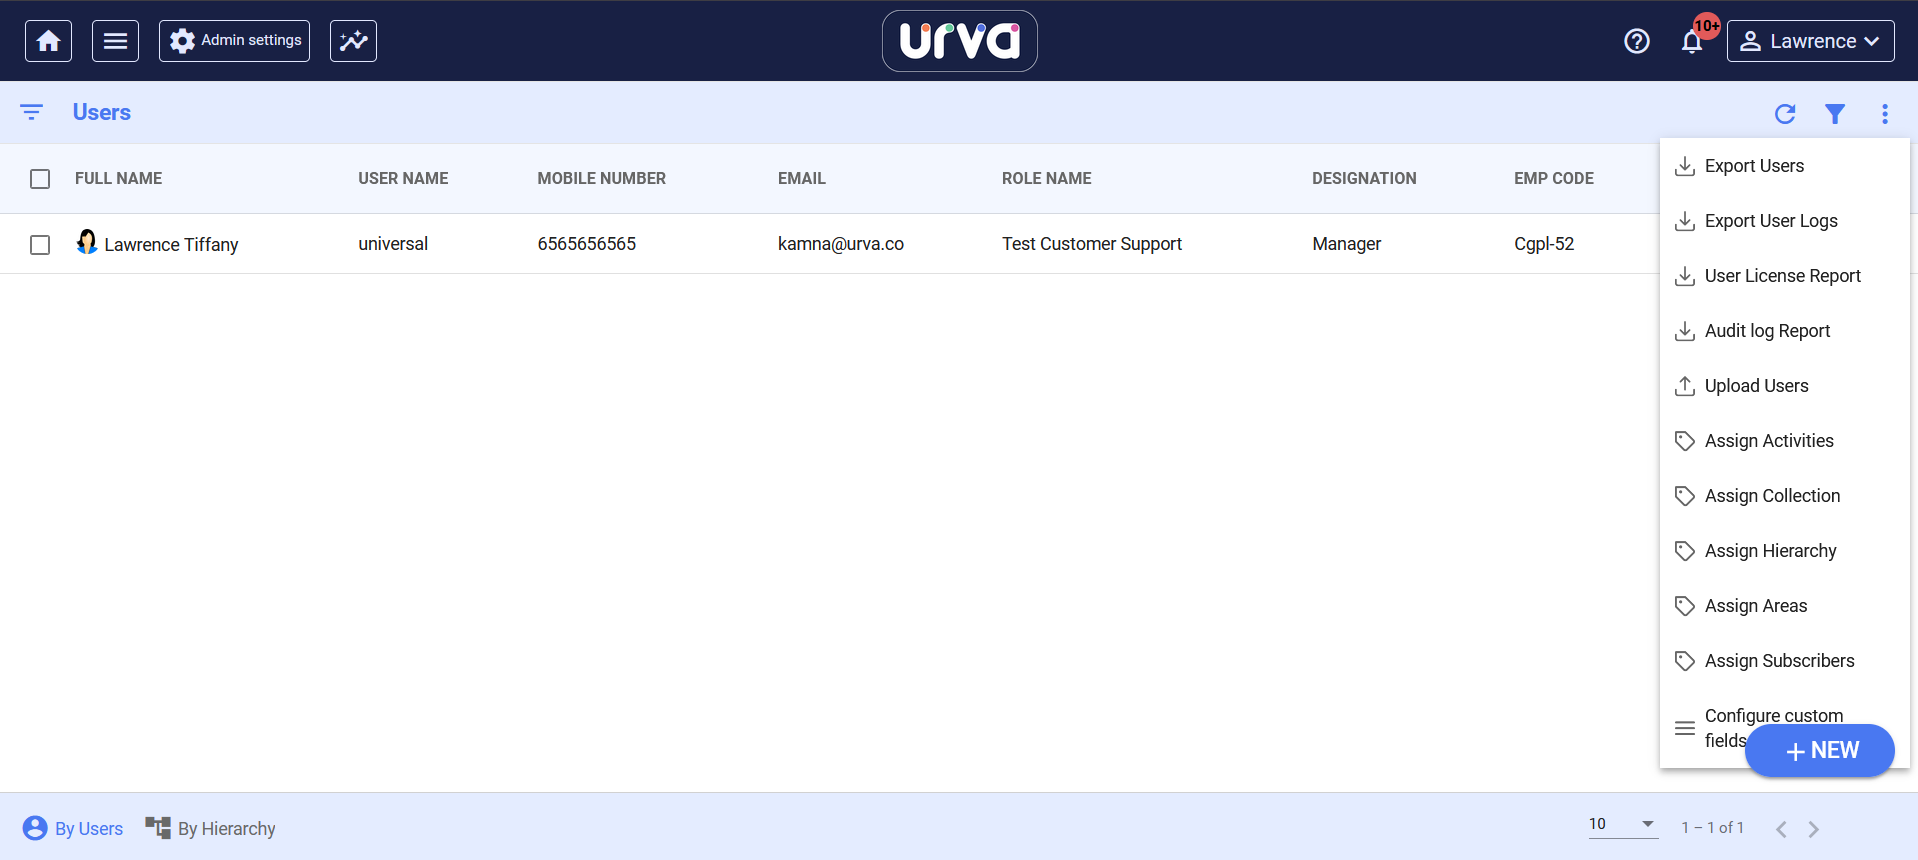Open the help question mark icon
The width and height of the screenshot is (1918, 860).
coord(1636,41)
